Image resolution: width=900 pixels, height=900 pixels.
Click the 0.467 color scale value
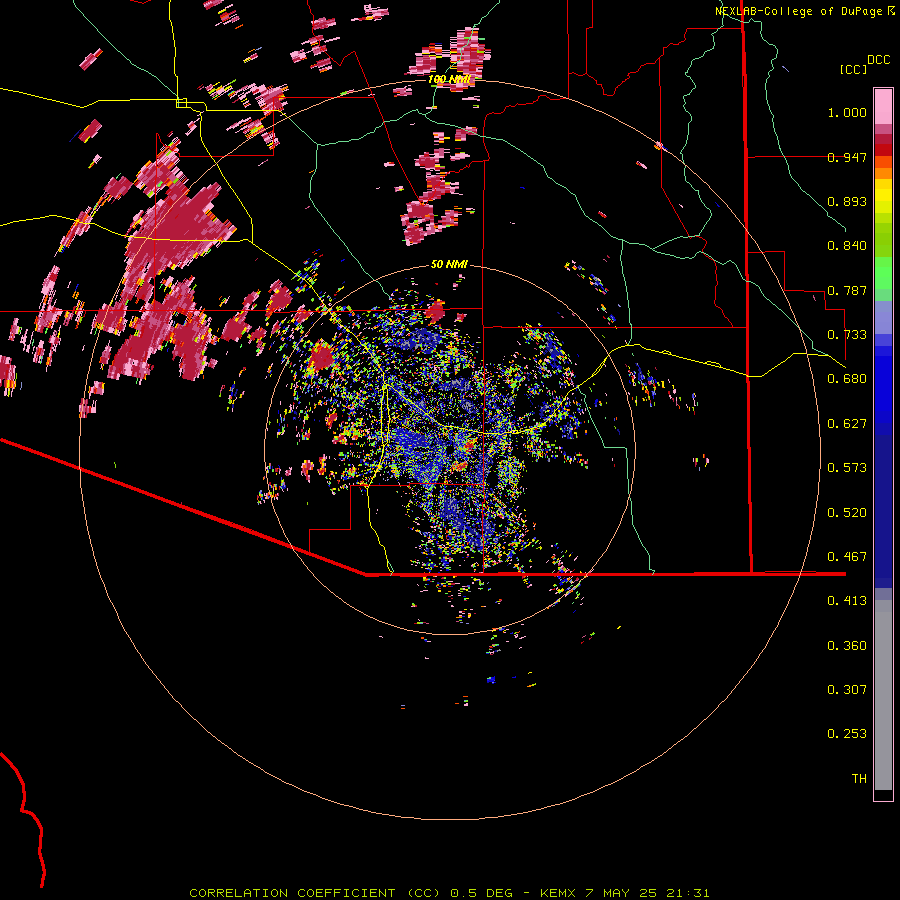pos(847,557)
